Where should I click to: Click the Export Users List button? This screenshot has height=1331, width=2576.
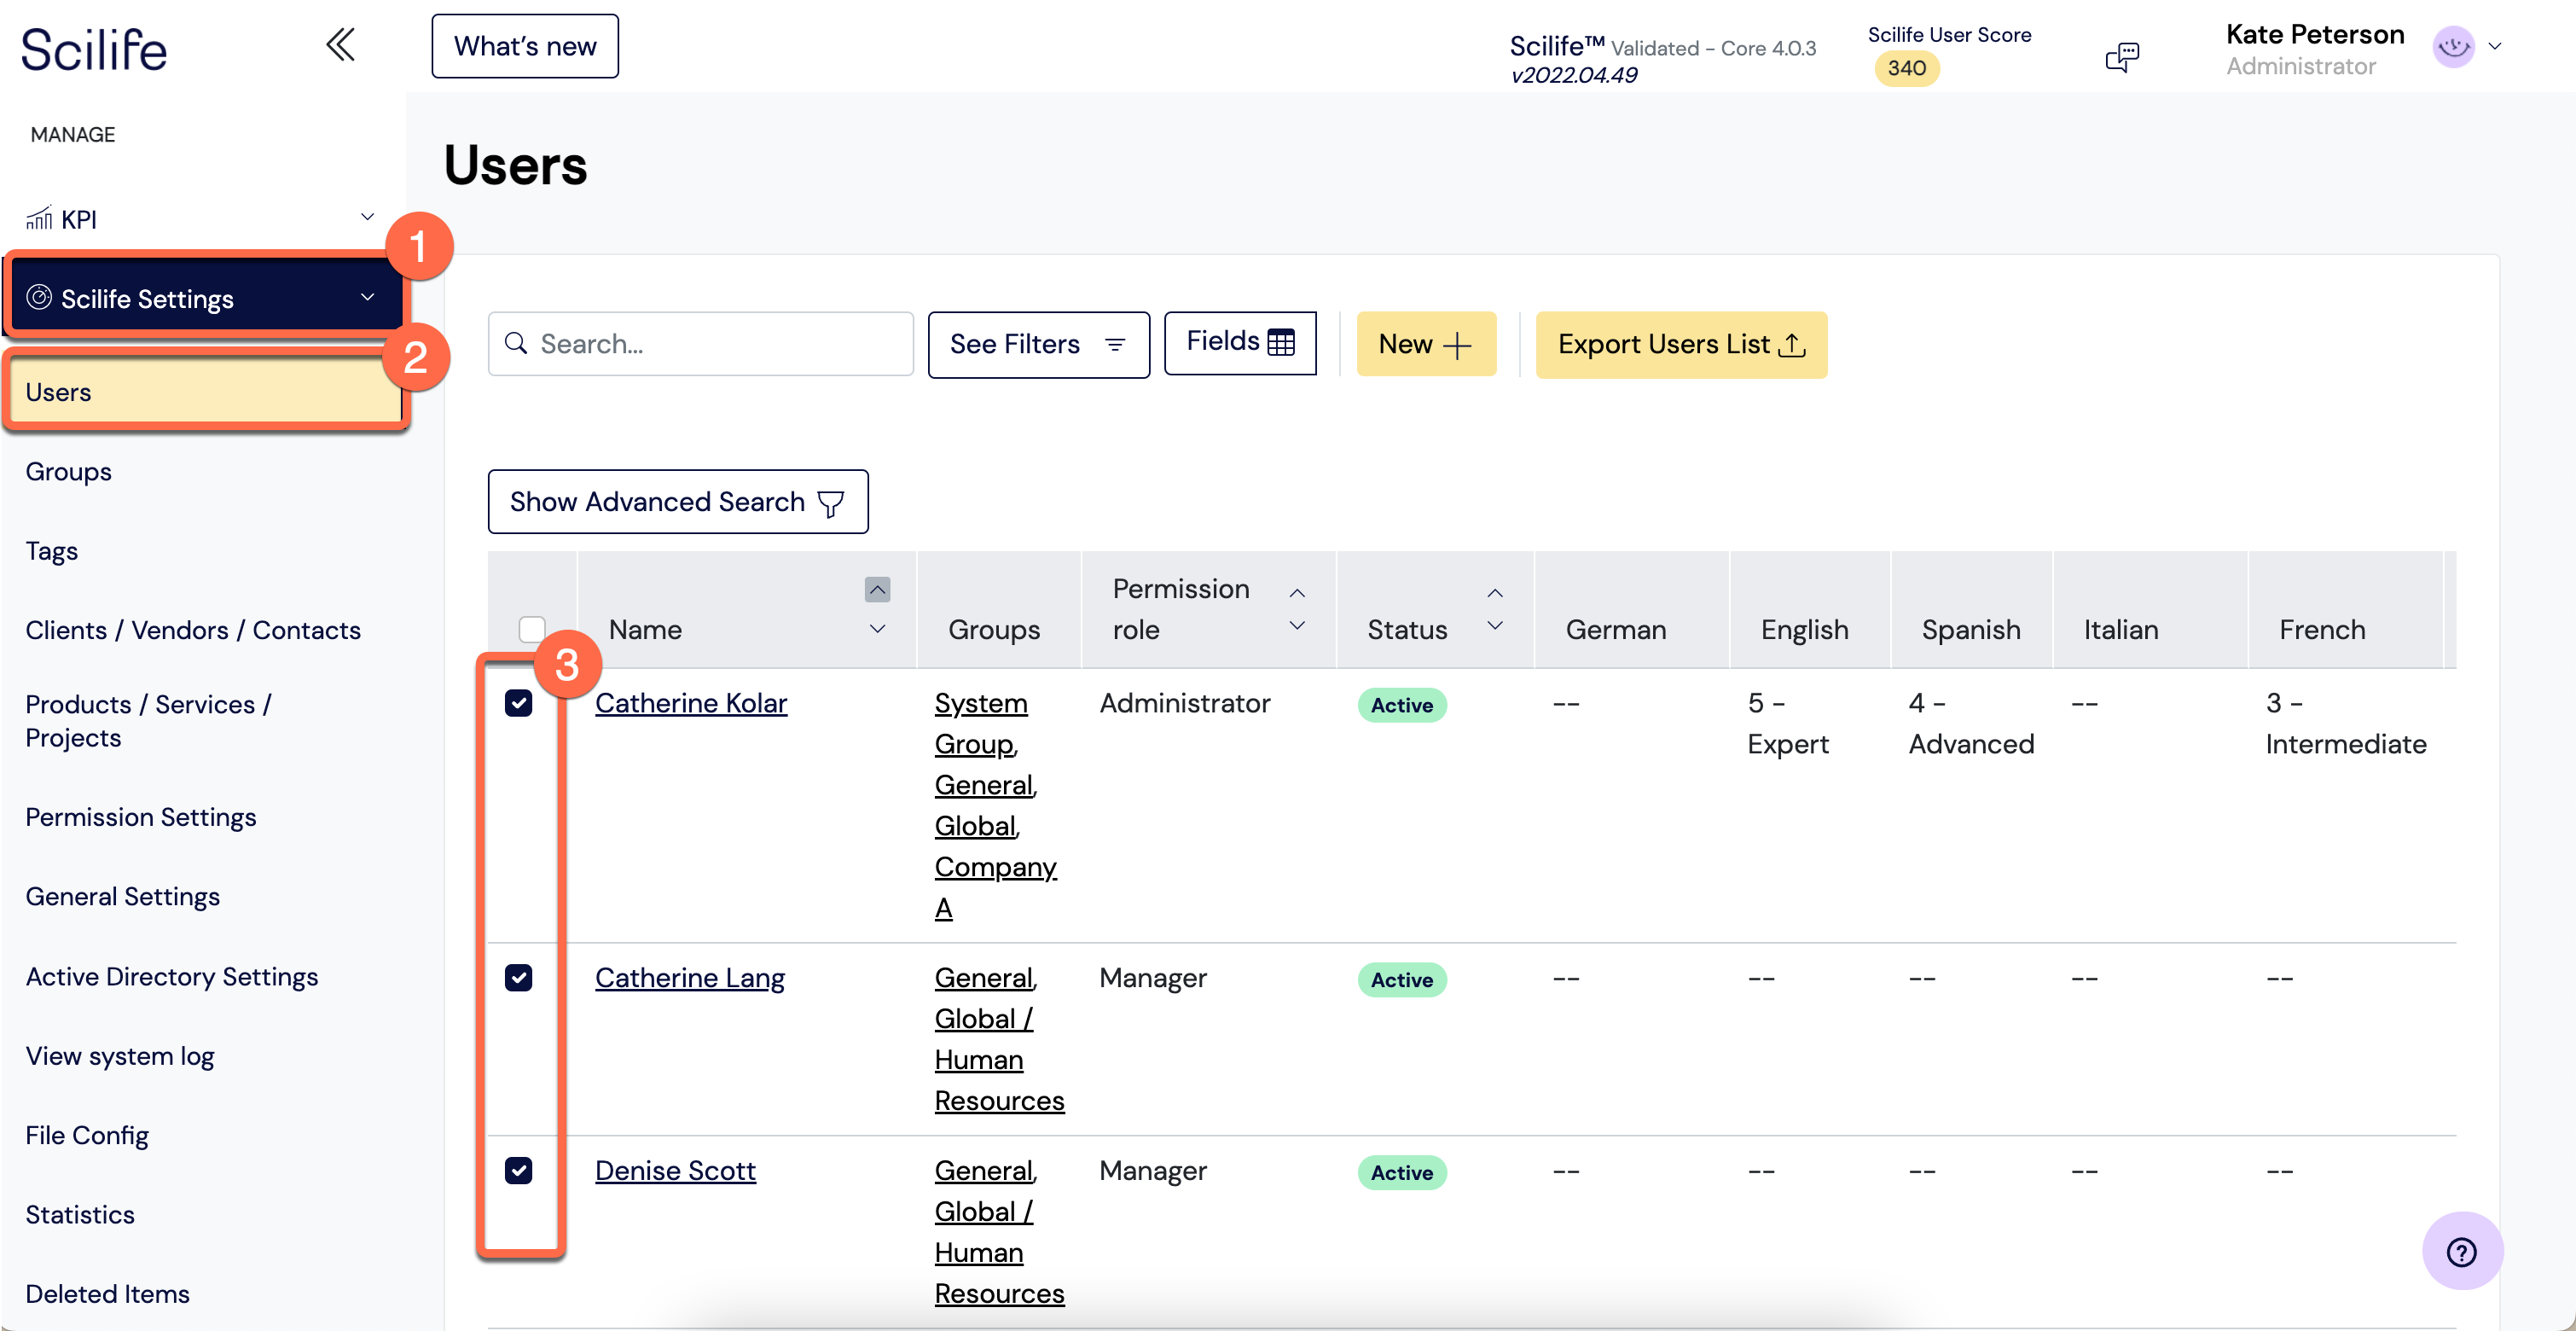tap(1681, 344)
